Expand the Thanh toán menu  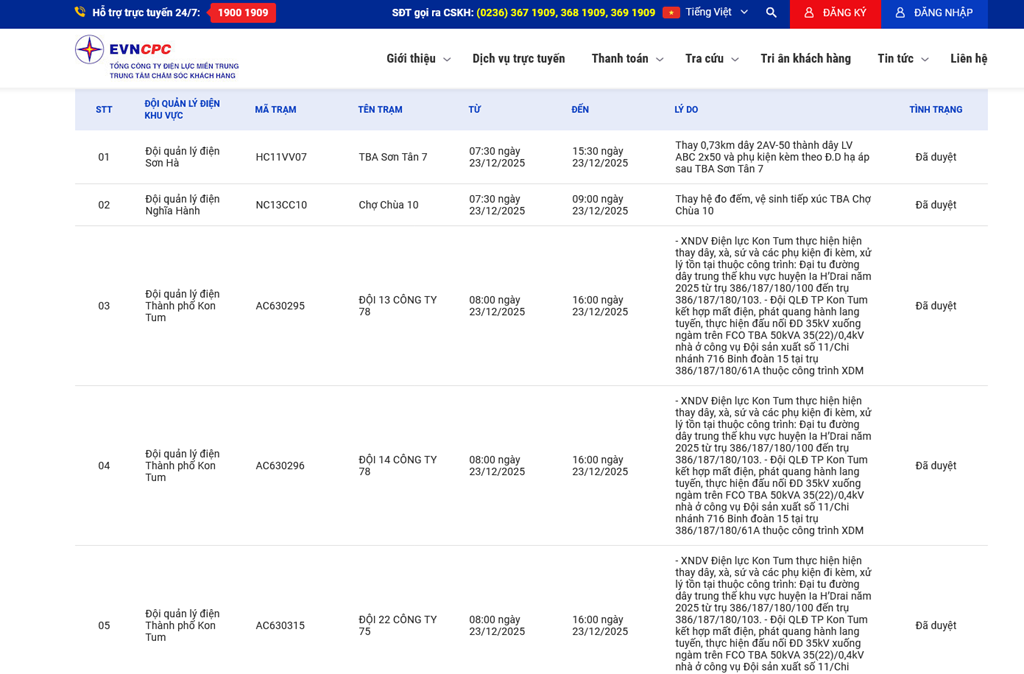click(x=627, y=59)
